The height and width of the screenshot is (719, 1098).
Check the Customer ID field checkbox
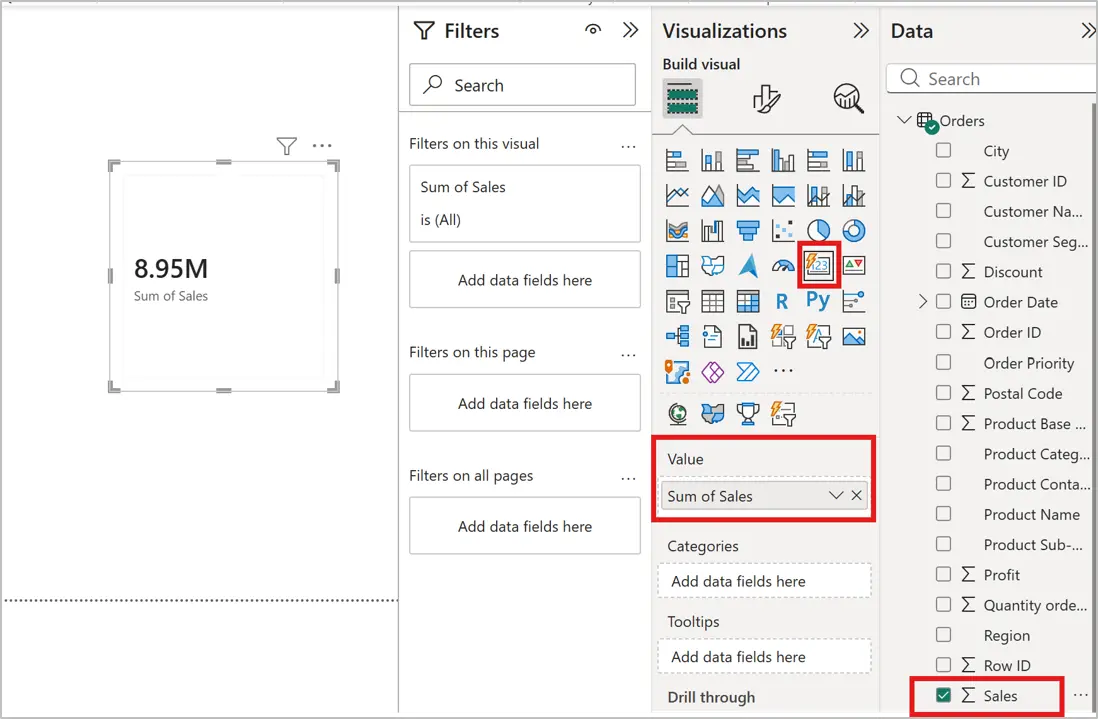tap(943, 181)
